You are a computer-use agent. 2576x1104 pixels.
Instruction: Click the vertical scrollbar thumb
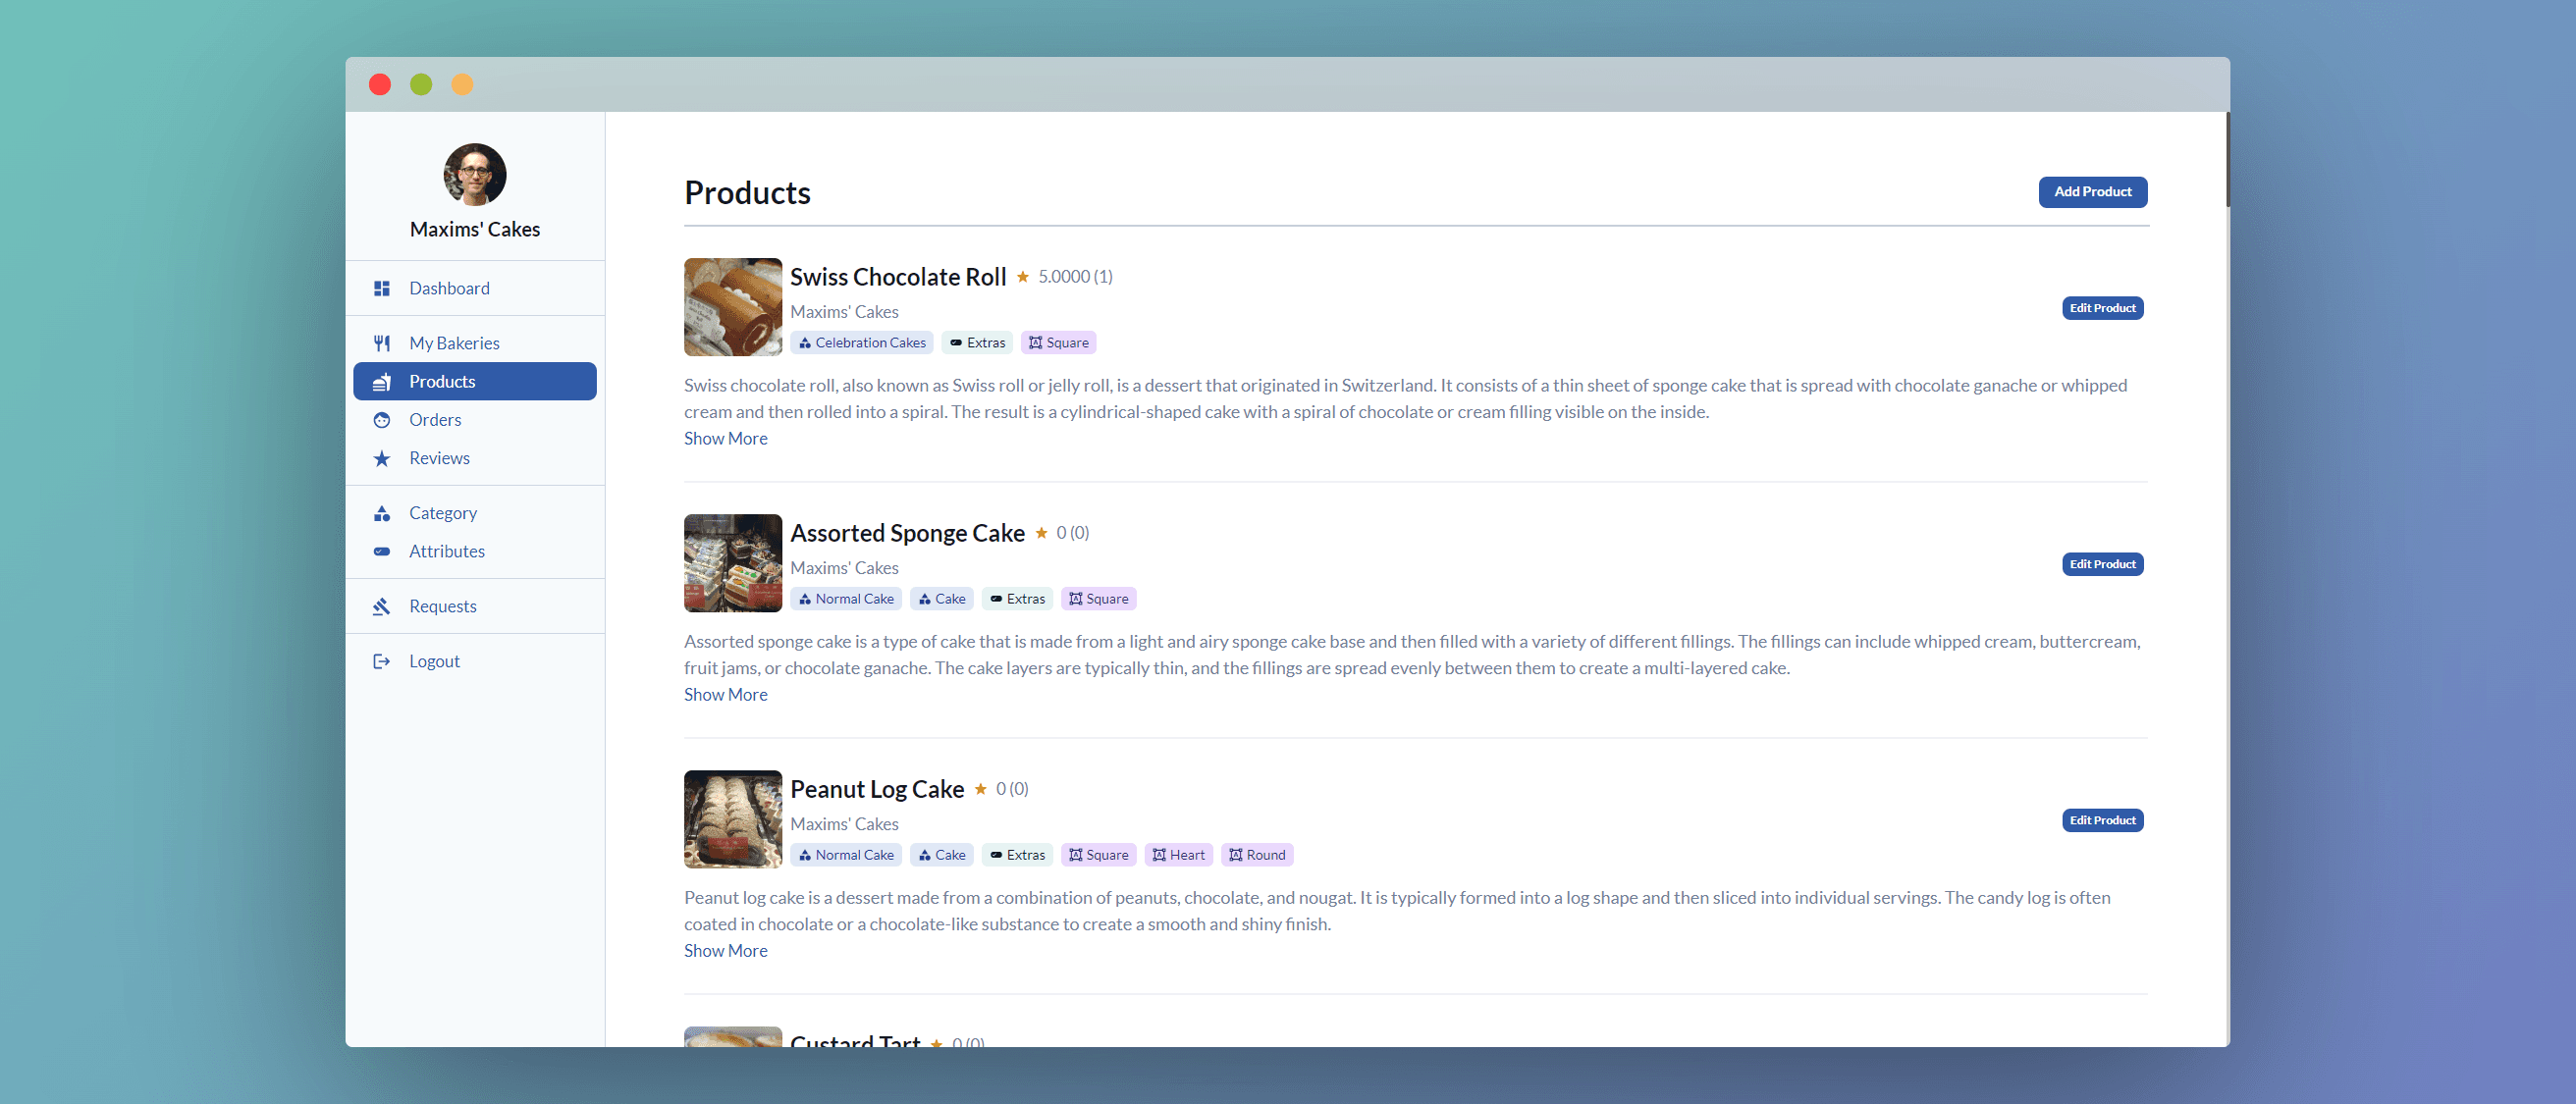(2227, 160)
